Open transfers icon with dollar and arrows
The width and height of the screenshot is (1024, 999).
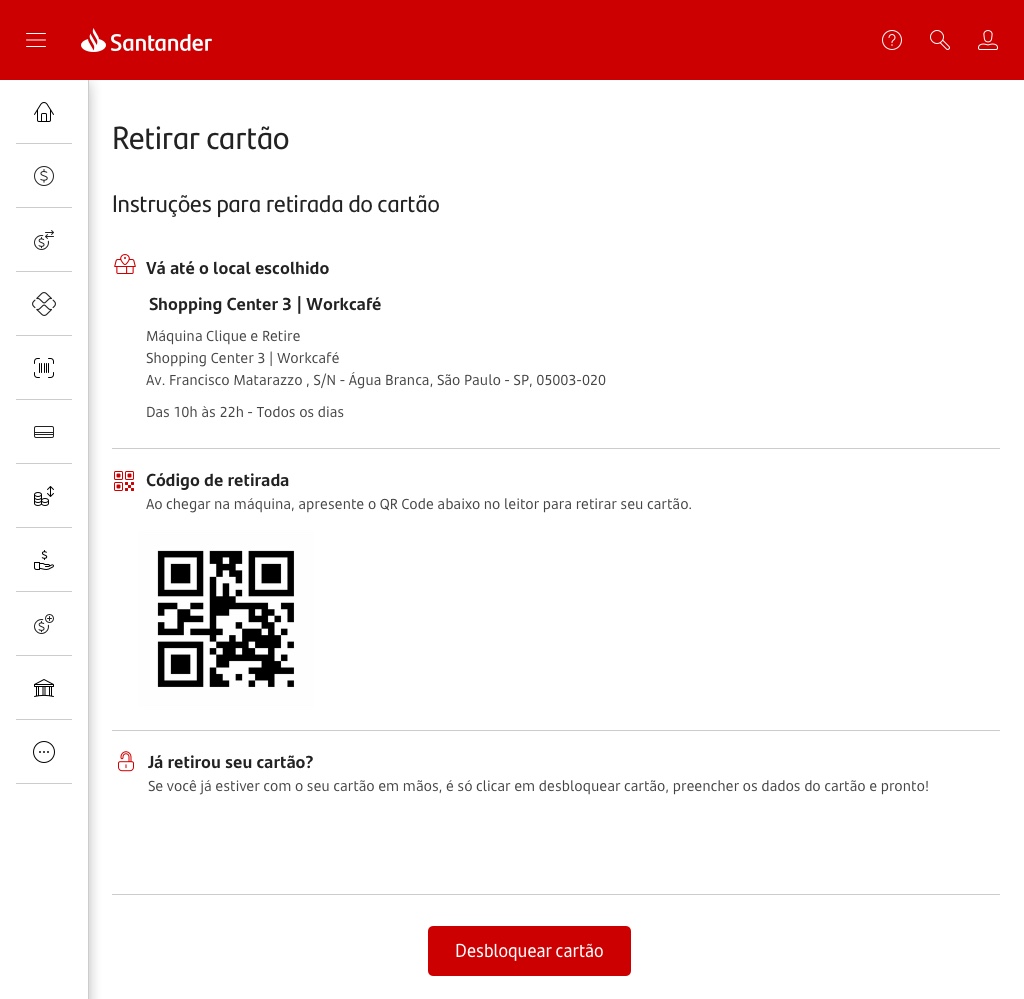pyautogui.click(x=44, y=240)
